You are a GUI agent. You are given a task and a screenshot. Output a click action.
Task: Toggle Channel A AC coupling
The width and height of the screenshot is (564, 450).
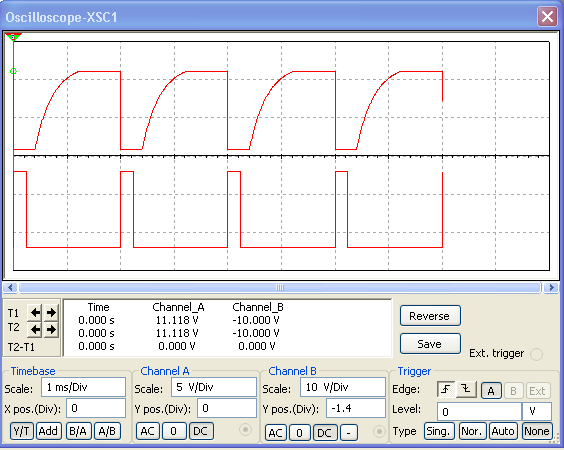148,431
